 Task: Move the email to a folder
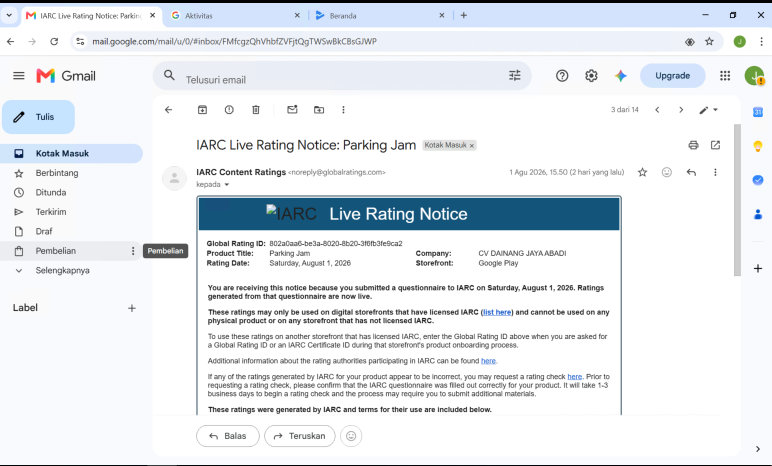click(319, 109)
